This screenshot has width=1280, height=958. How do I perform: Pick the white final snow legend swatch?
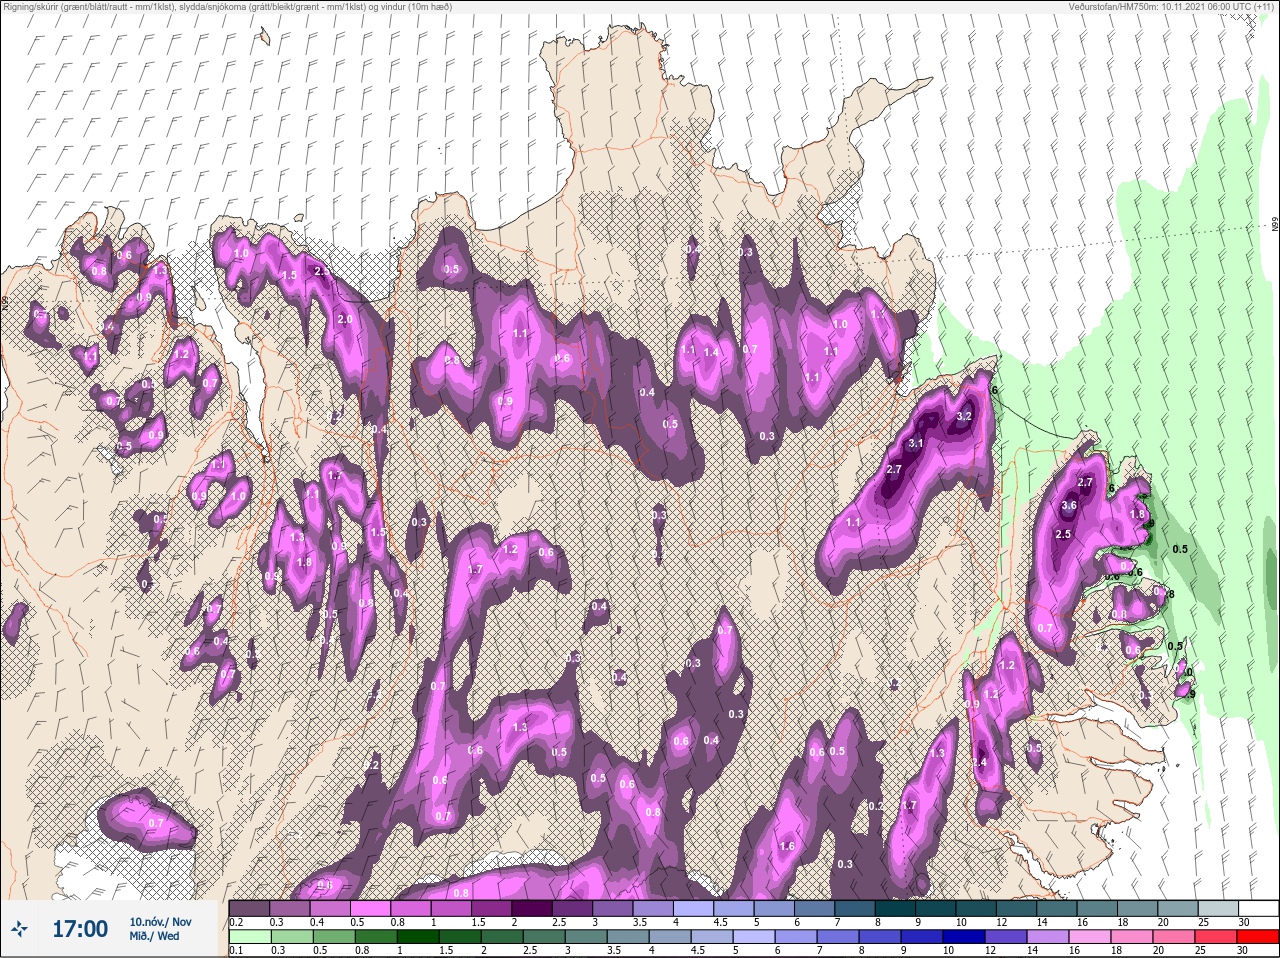pos(1258,907)
